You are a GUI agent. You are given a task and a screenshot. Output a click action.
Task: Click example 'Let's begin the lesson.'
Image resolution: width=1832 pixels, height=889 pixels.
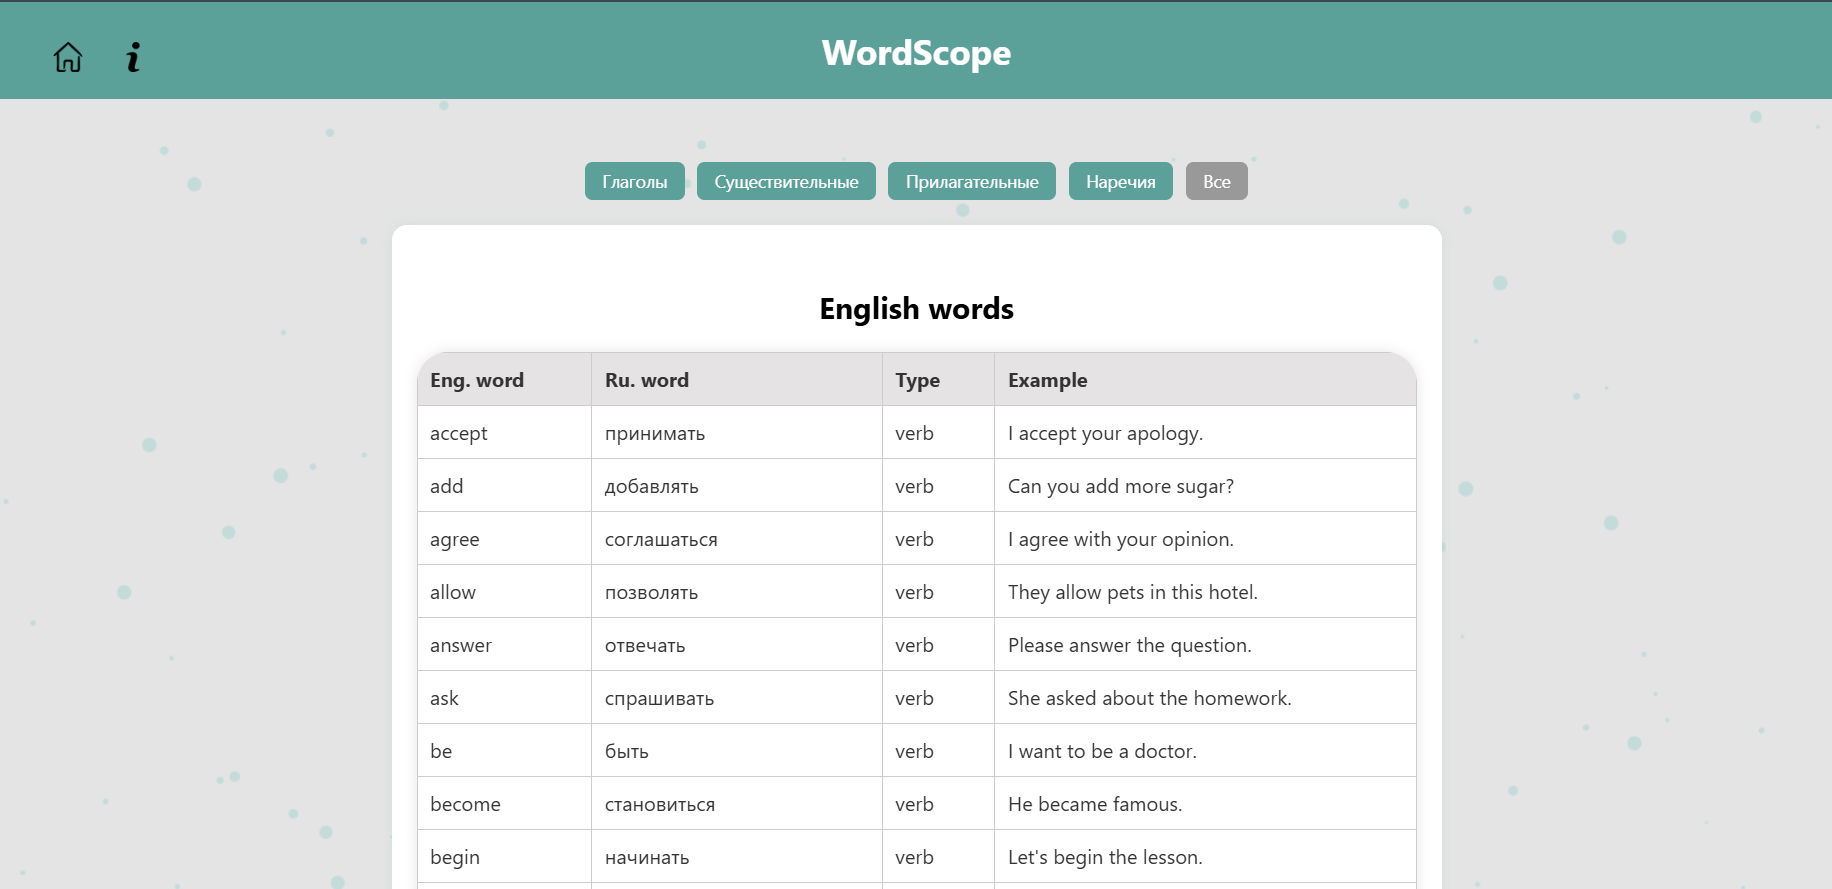coord(1105,857)
